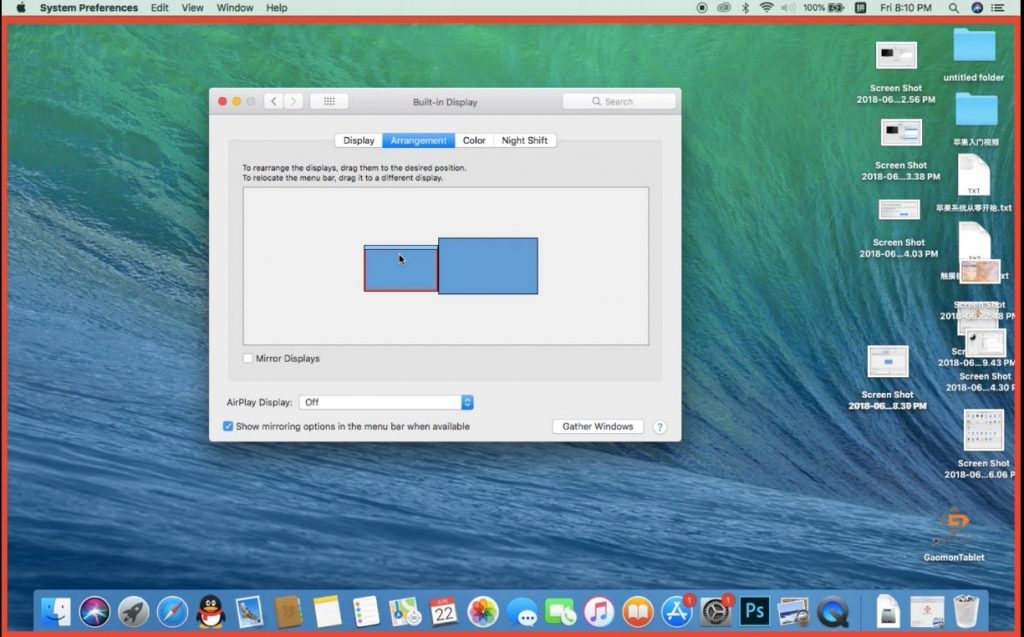
Task: Open the Apple menu
Action: pos(20,7)
